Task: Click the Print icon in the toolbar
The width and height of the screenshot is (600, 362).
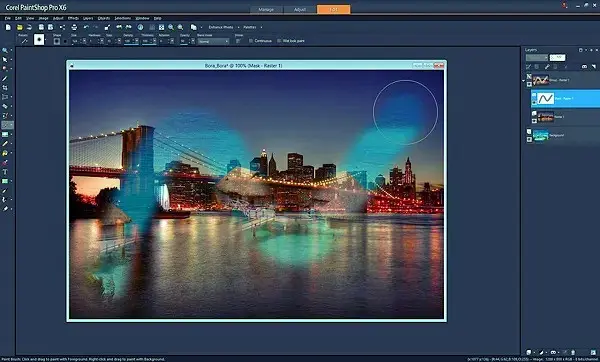Action: tap(74, 27)
